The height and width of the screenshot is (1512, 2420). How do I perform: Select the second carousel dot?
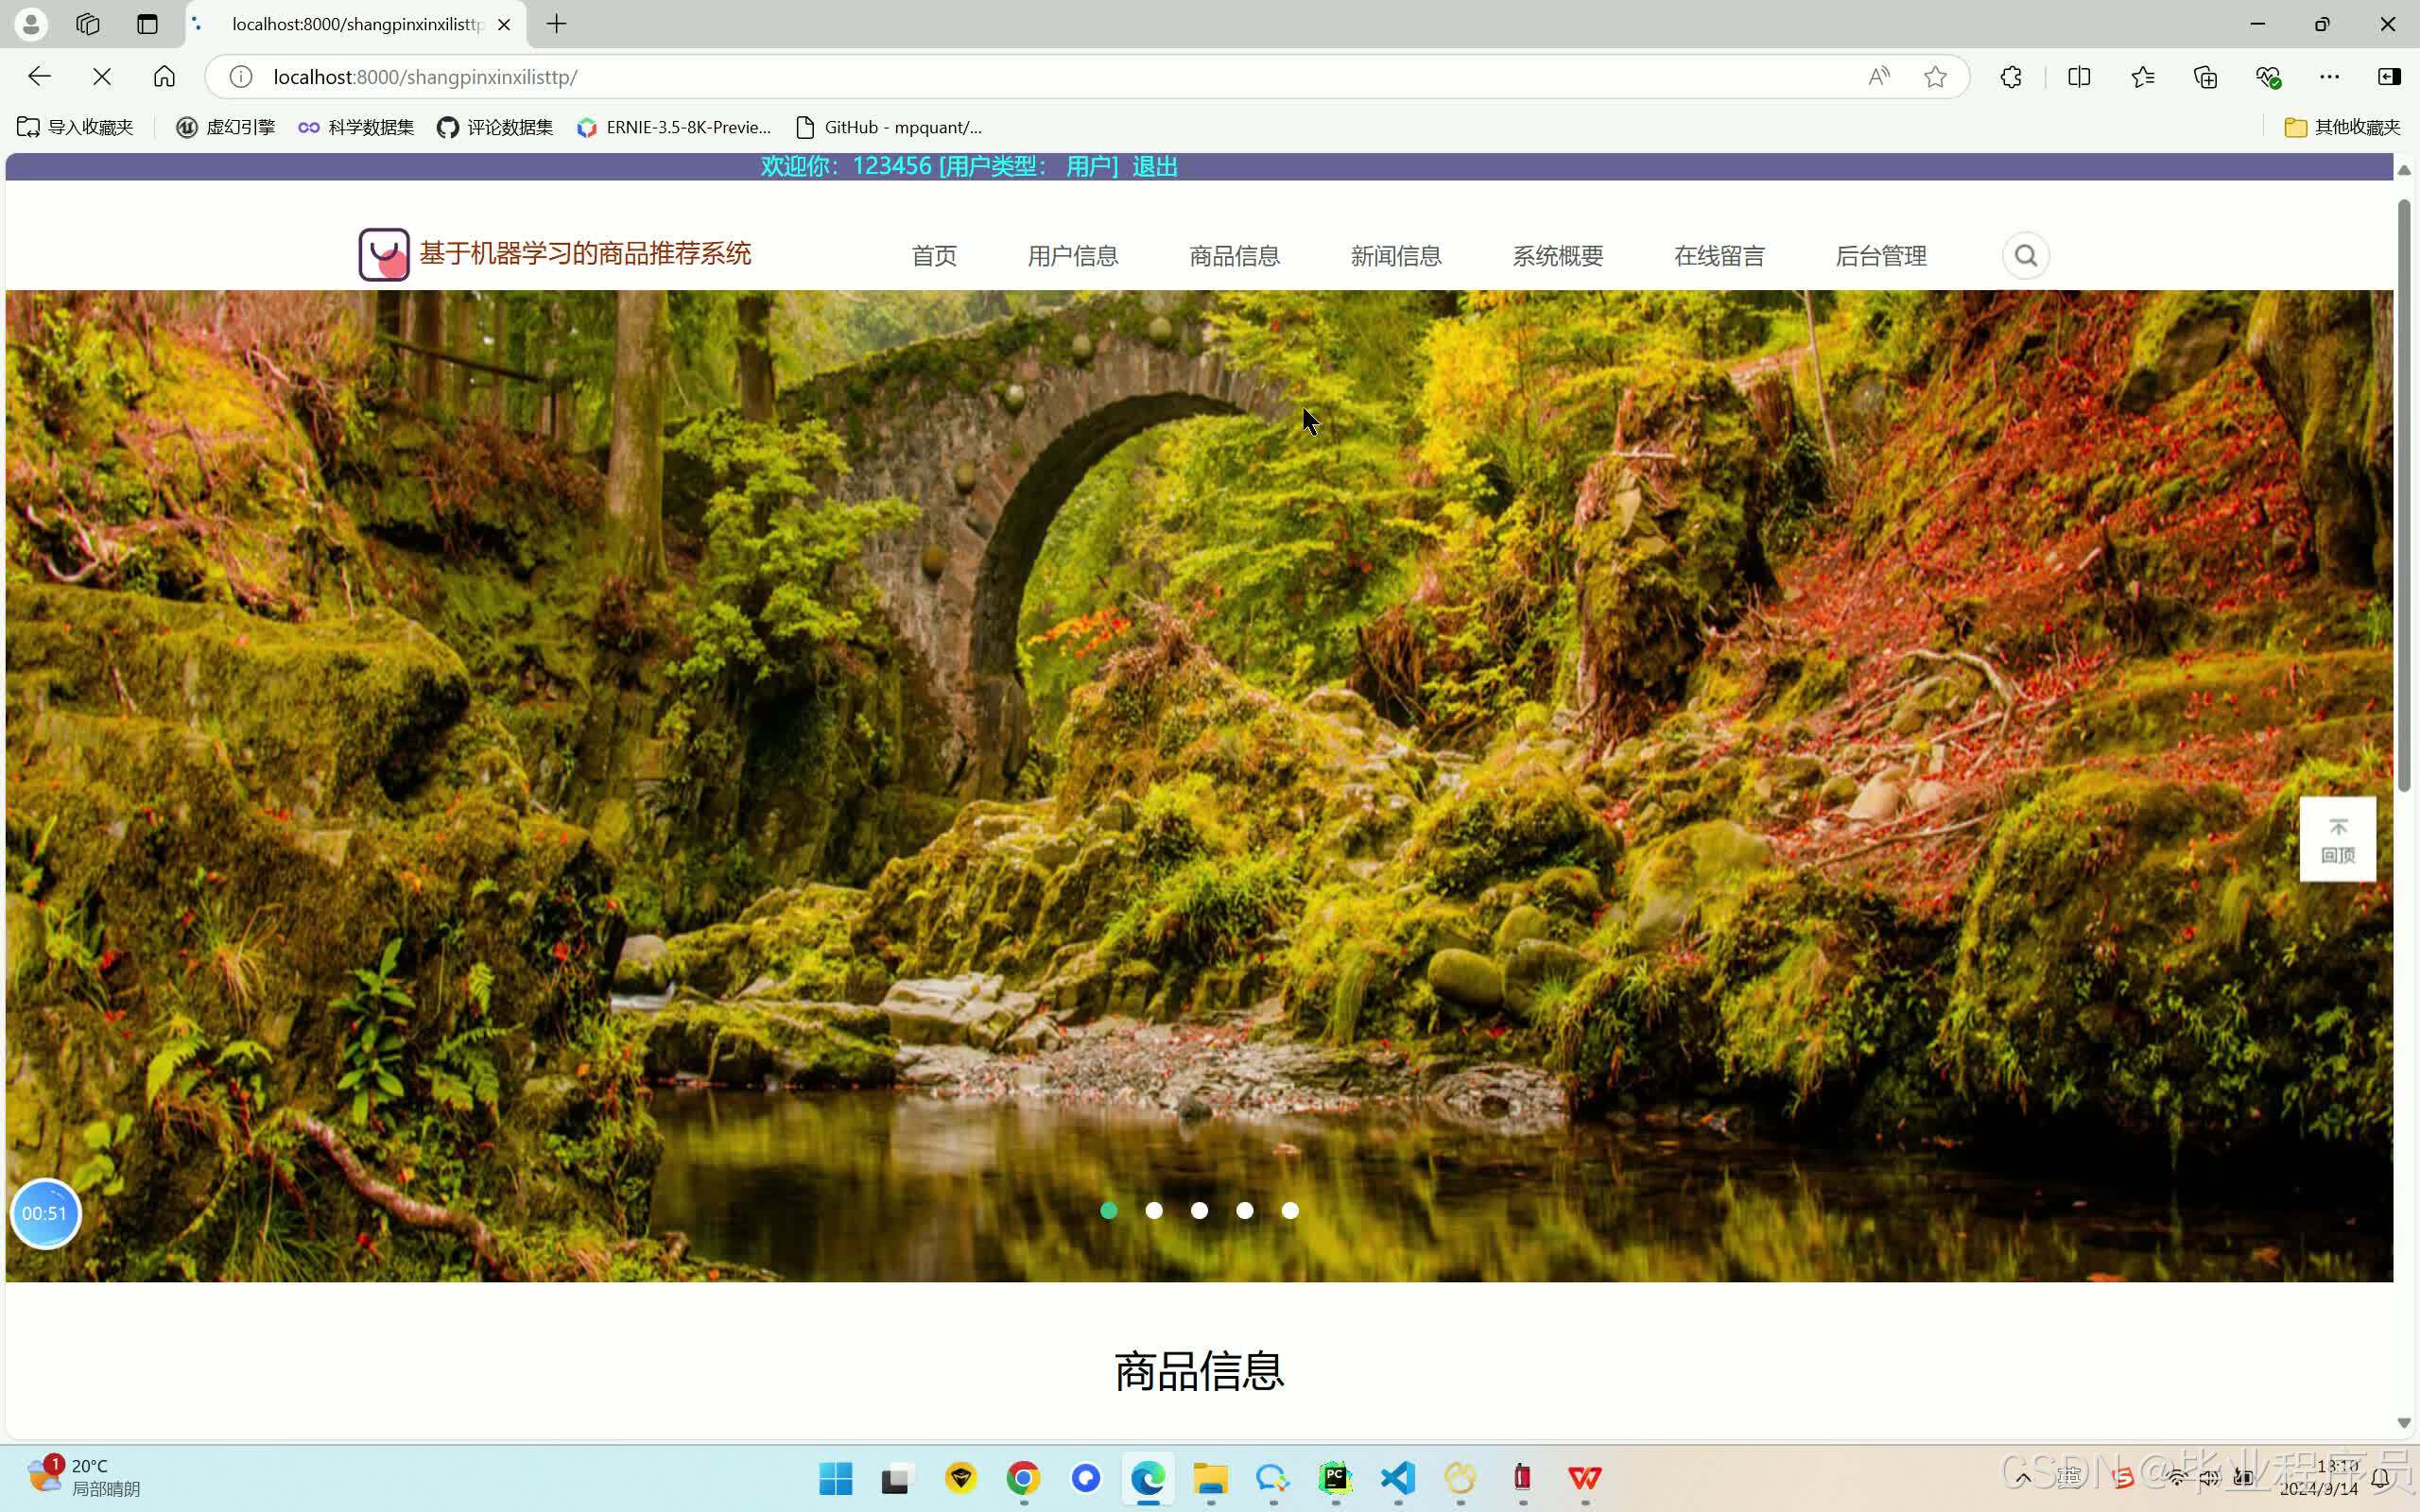click(x=1154, y=1211)
